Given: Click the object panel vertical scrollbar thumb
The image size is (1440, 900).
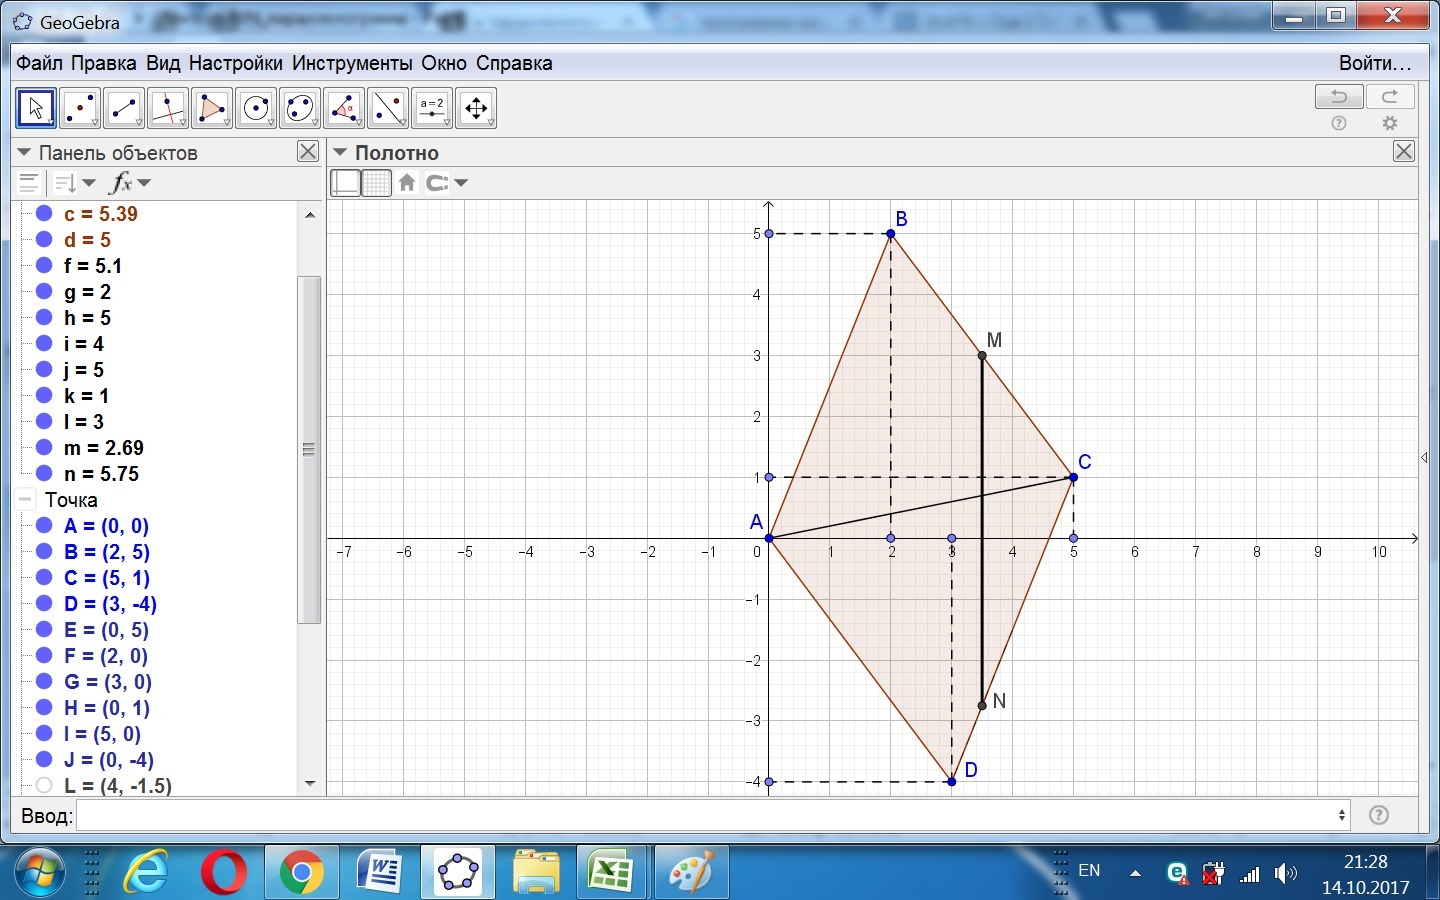Looking at the screenshot, I should (309, 449).
